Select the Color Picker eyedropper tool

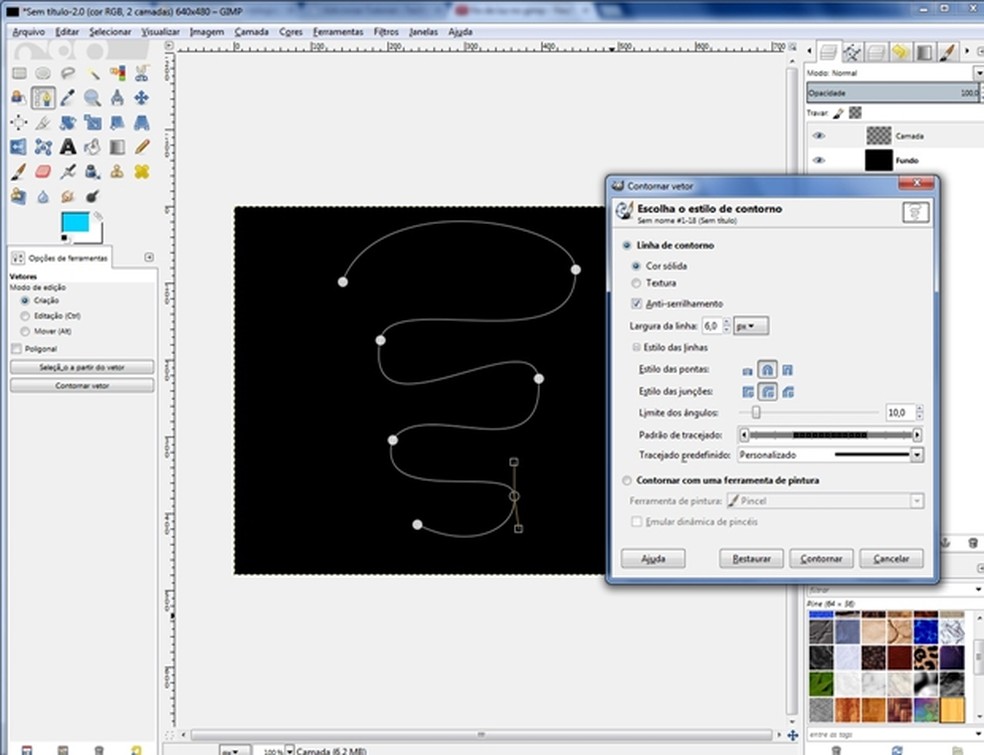67,97
